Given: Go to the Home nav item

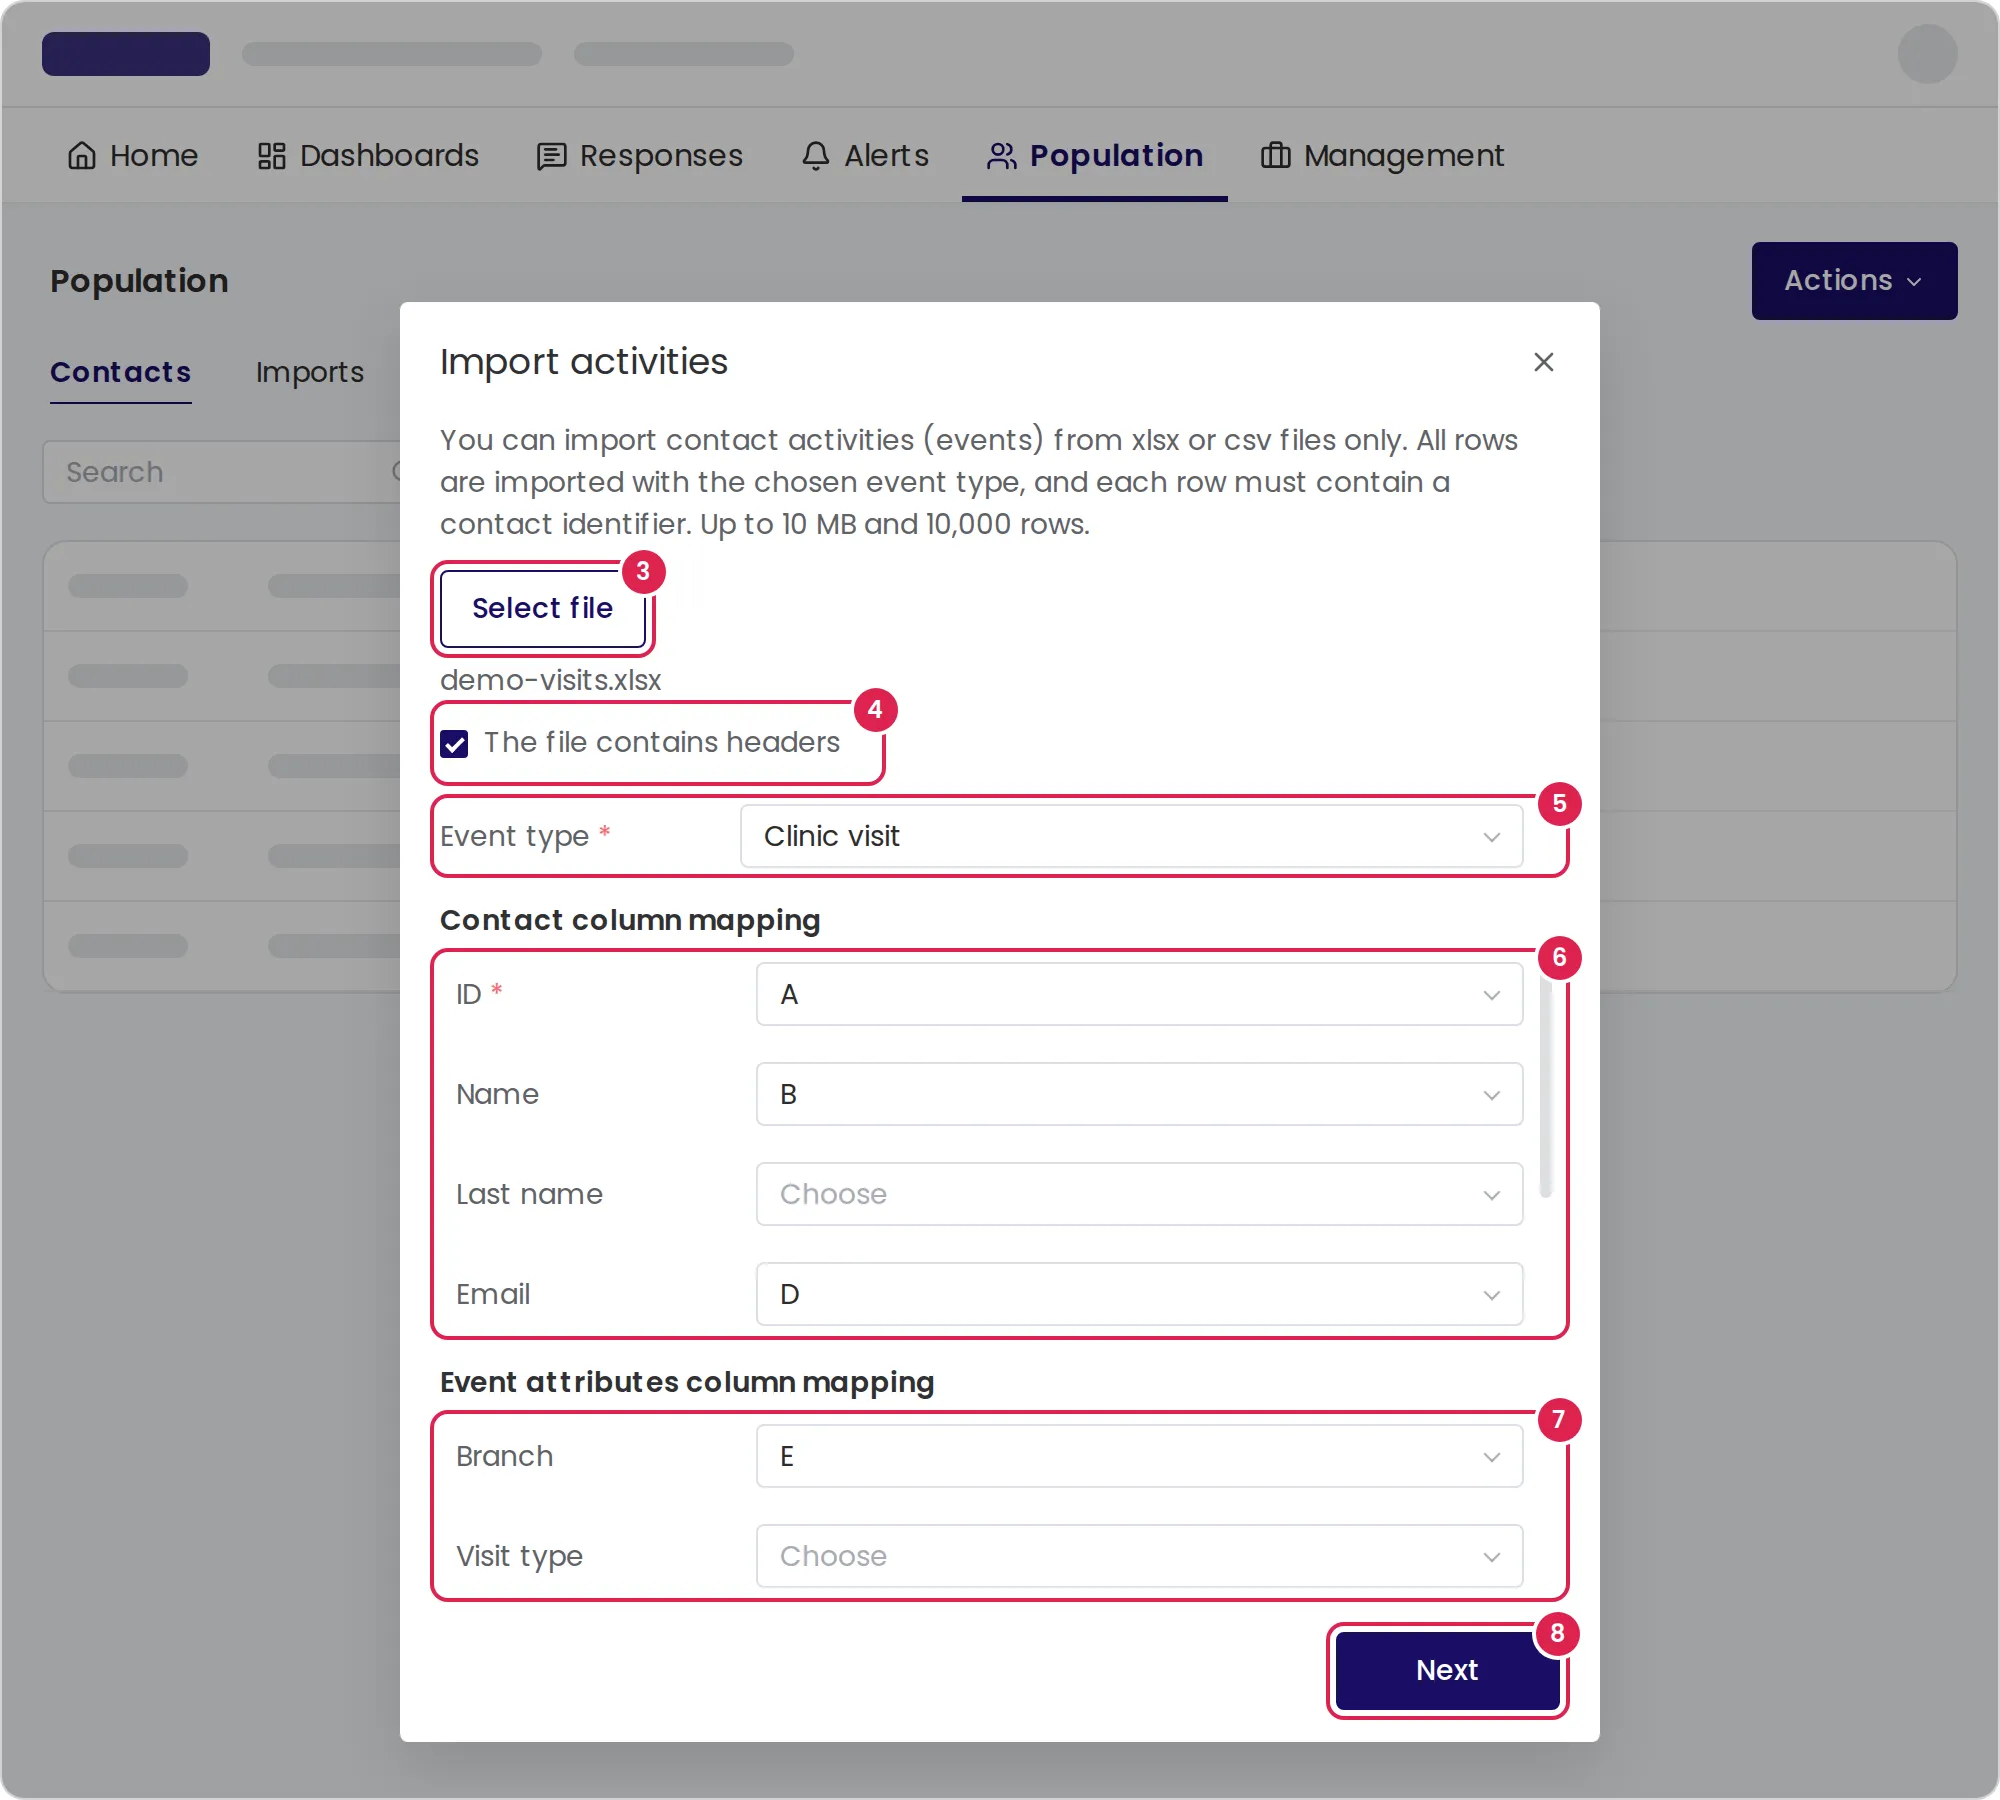Looking at the screenshot, I should [132, 156].
